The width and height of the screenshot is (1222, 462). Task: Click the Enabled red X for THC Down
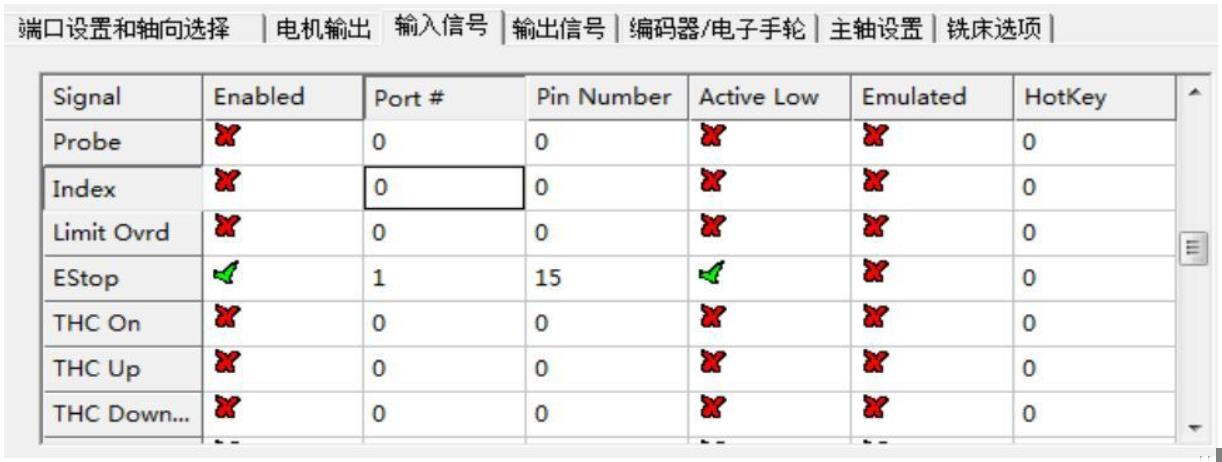click(x=225, y=409)
